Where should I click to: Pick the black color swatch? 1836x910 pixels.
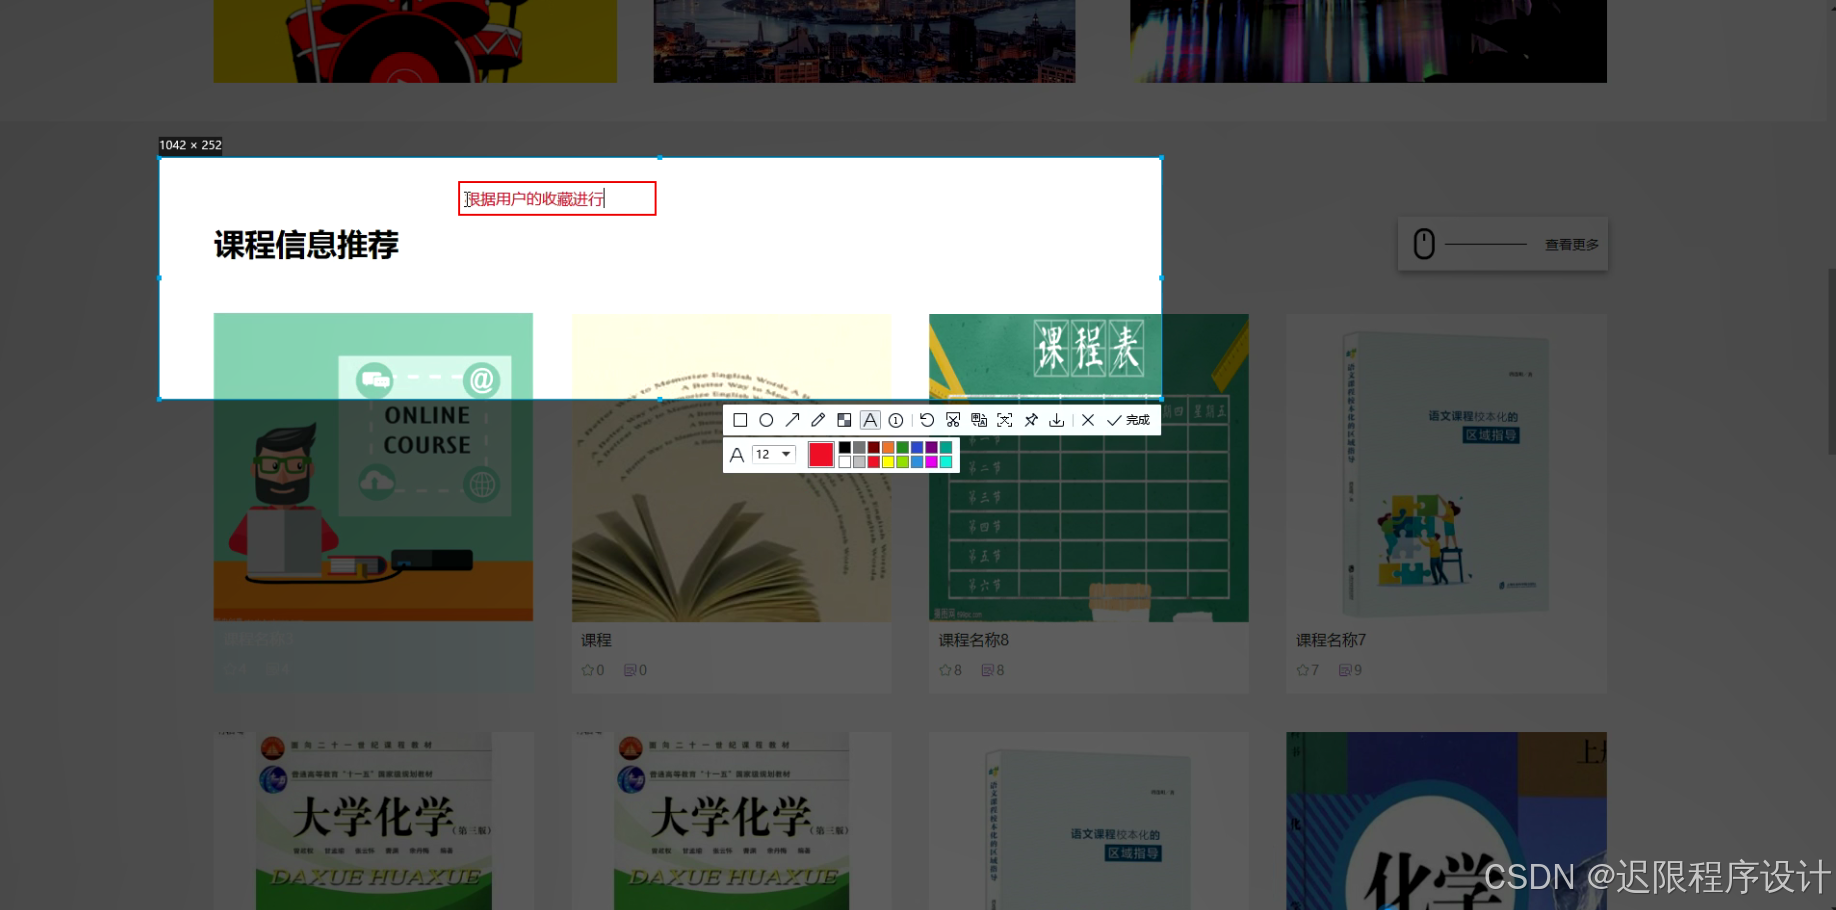(845, 447)
